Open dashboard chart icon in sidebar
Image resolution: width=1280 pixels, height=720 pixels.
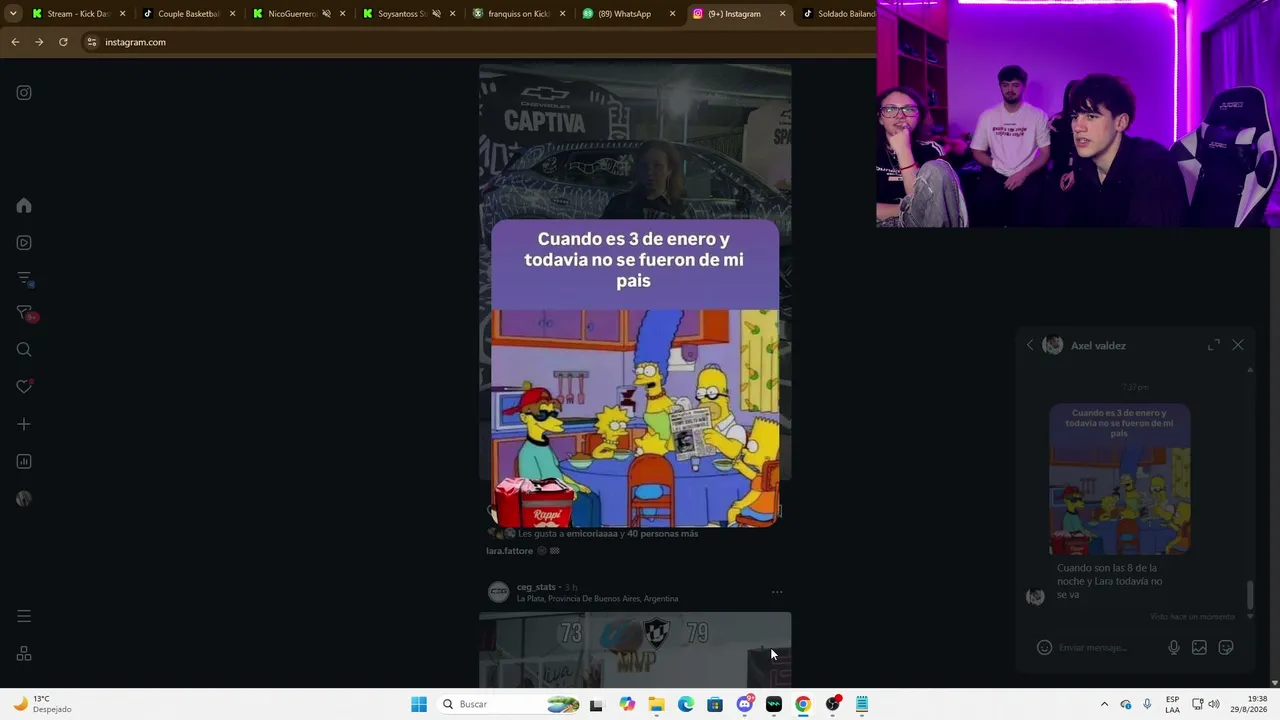pos(24,461)
